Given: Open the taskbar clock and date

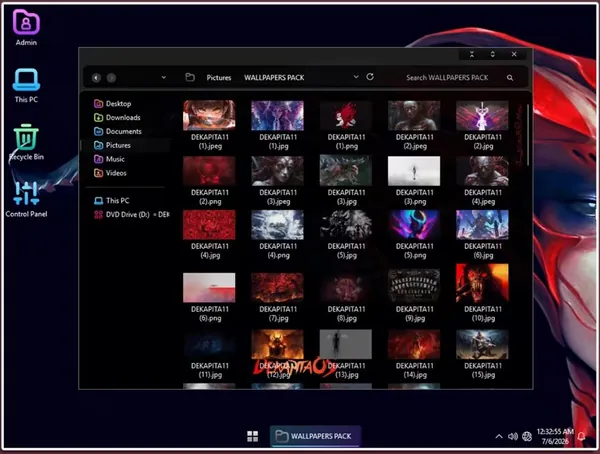Looking at the screenshot, I should pos(555,436).
